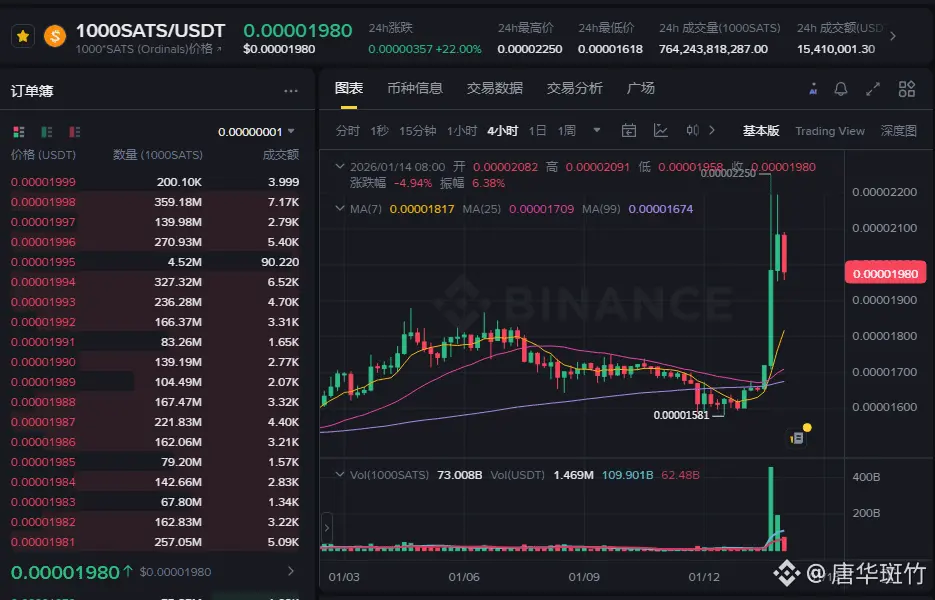Viewport: 935px width, 600px height.
Task: Open the 0.00000001 price precision dropdown
Action: tap(256, 132)
